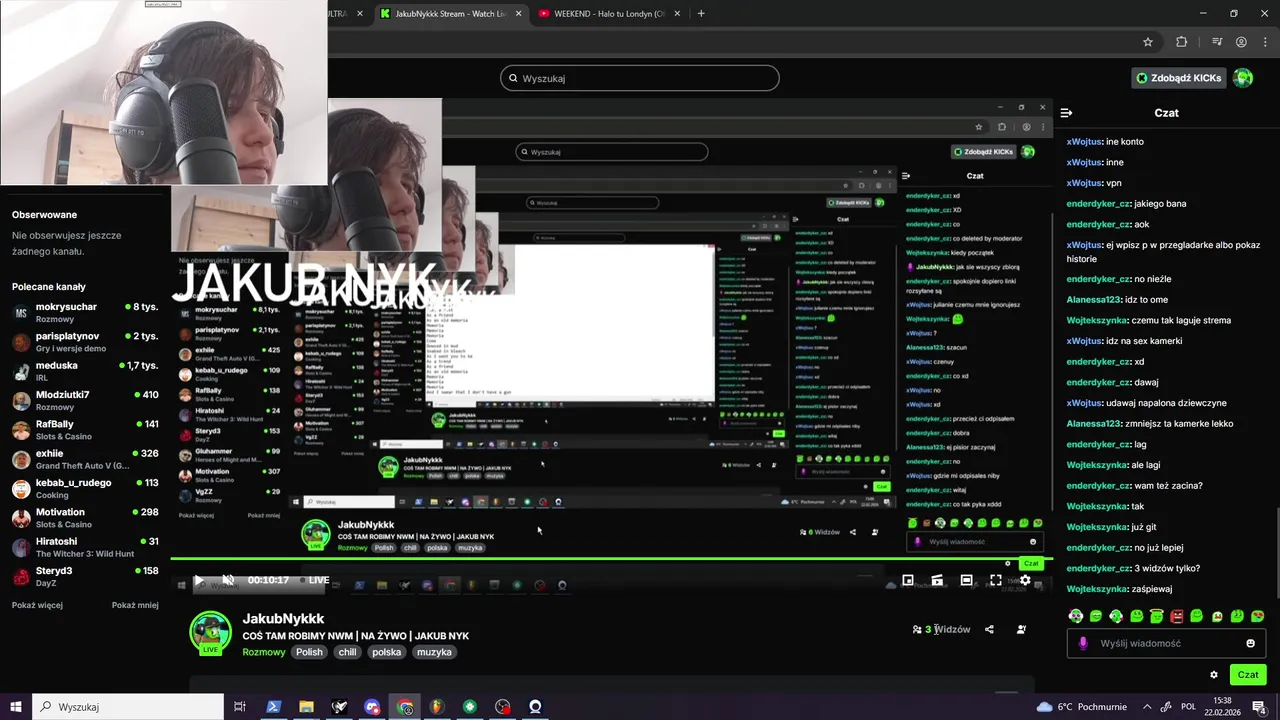The width and height of the screenshot is (1280, 720).
Task: Expand channels with Pokaż więcej
Action: pos(37,605)
